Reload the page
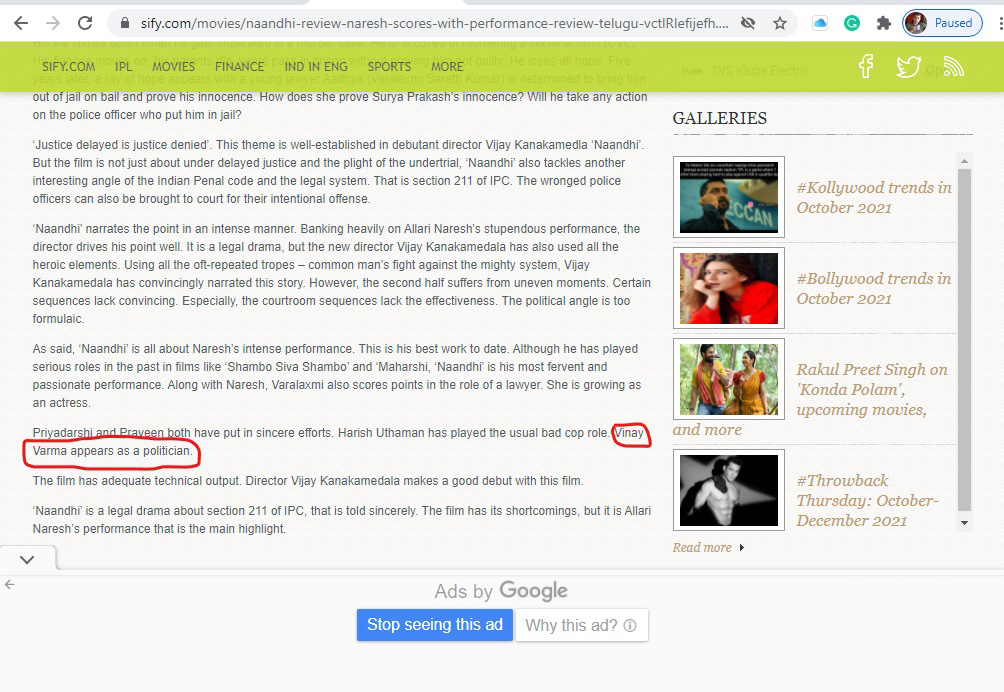The width and height of the screenshot is (1004, 692). [x=85, y=23]
